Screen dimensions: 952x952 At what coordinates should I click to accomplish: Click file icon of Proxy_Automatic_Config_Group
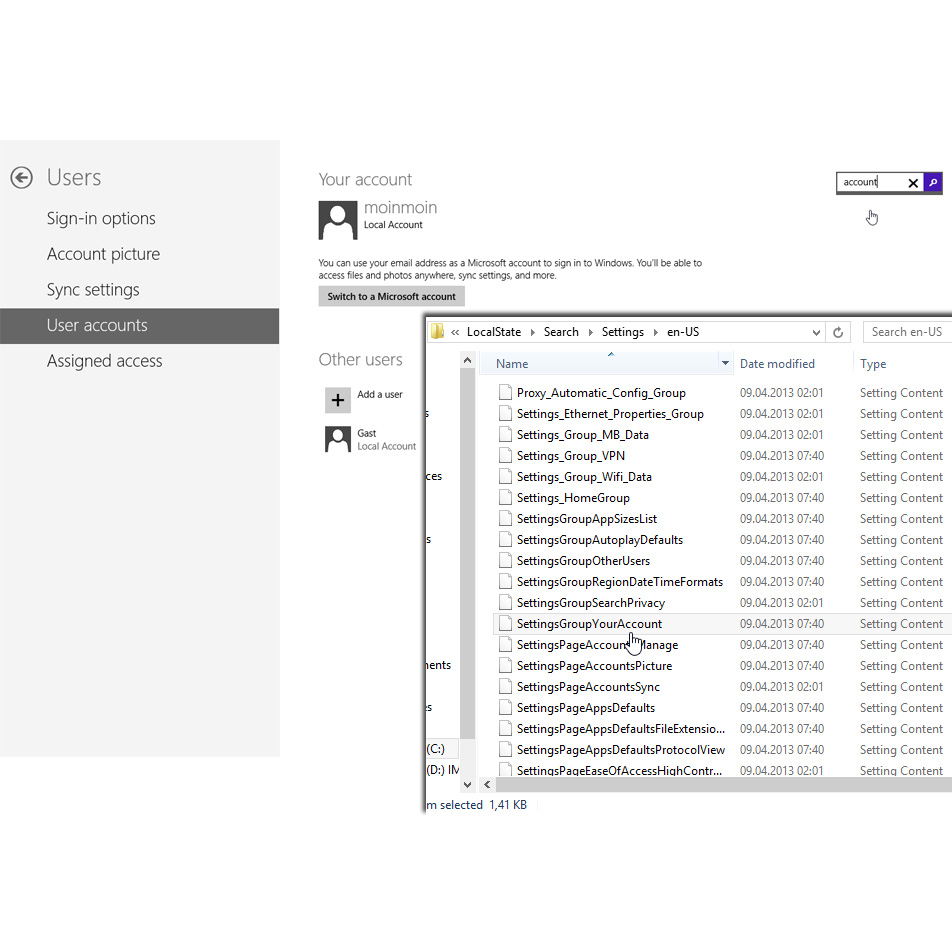505,392
